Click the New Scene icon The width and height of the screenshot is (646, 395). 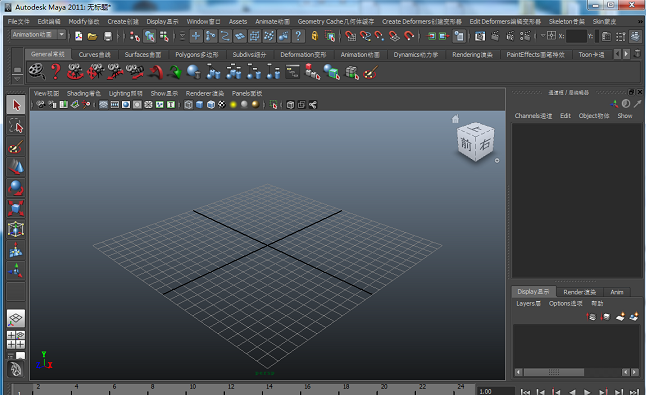78,36
